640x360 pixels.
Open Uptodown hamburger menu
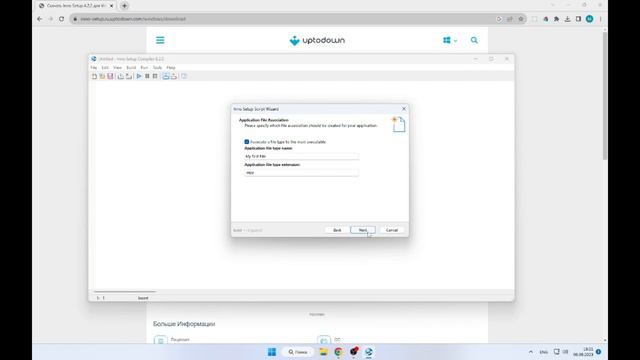click(x=160, y=40)
